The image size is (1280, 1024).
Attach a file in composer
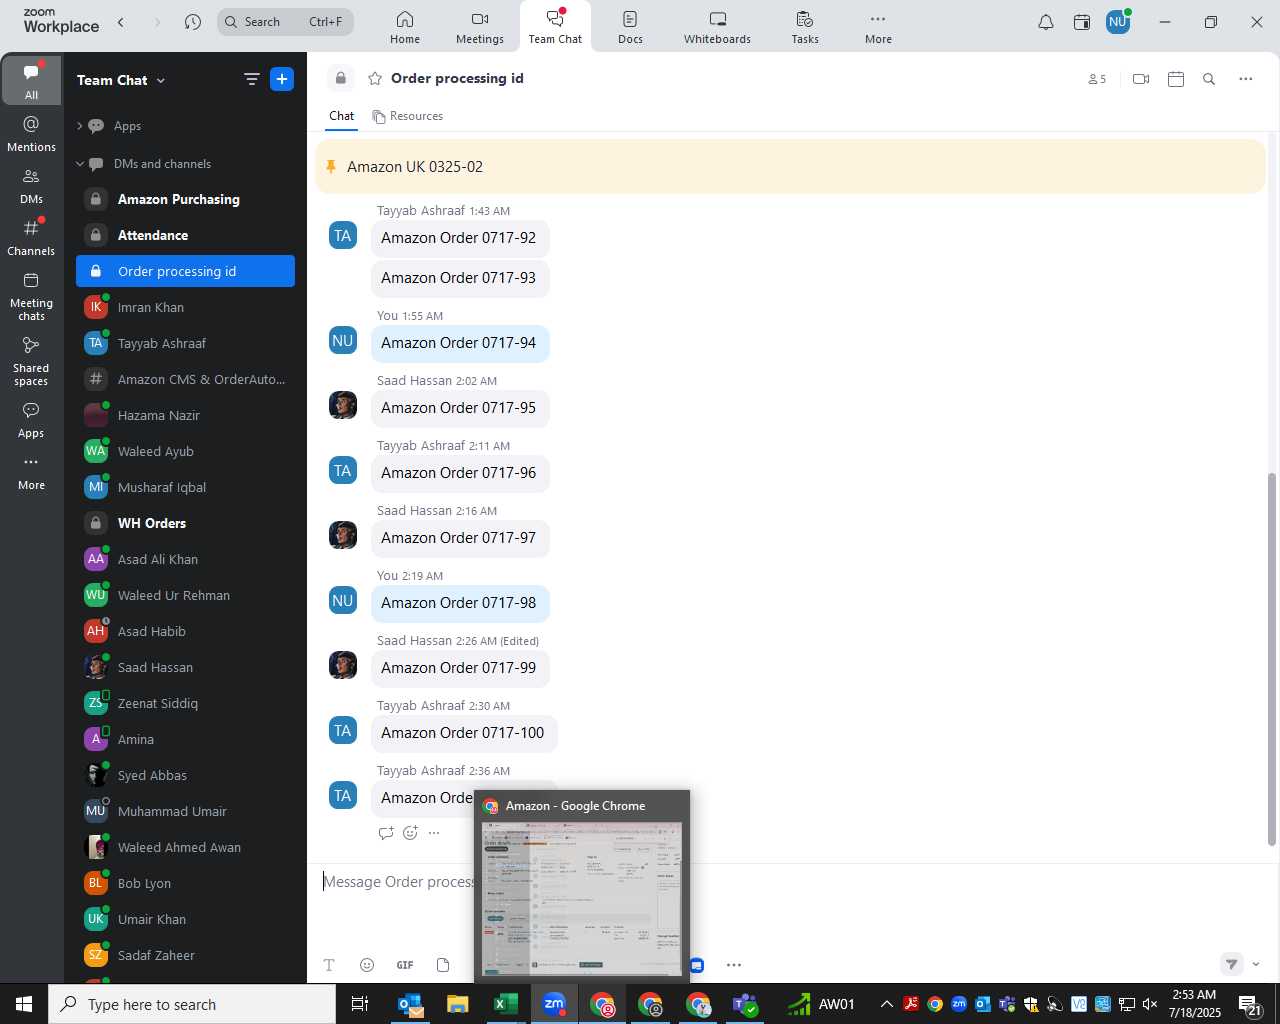pos(443,965)
